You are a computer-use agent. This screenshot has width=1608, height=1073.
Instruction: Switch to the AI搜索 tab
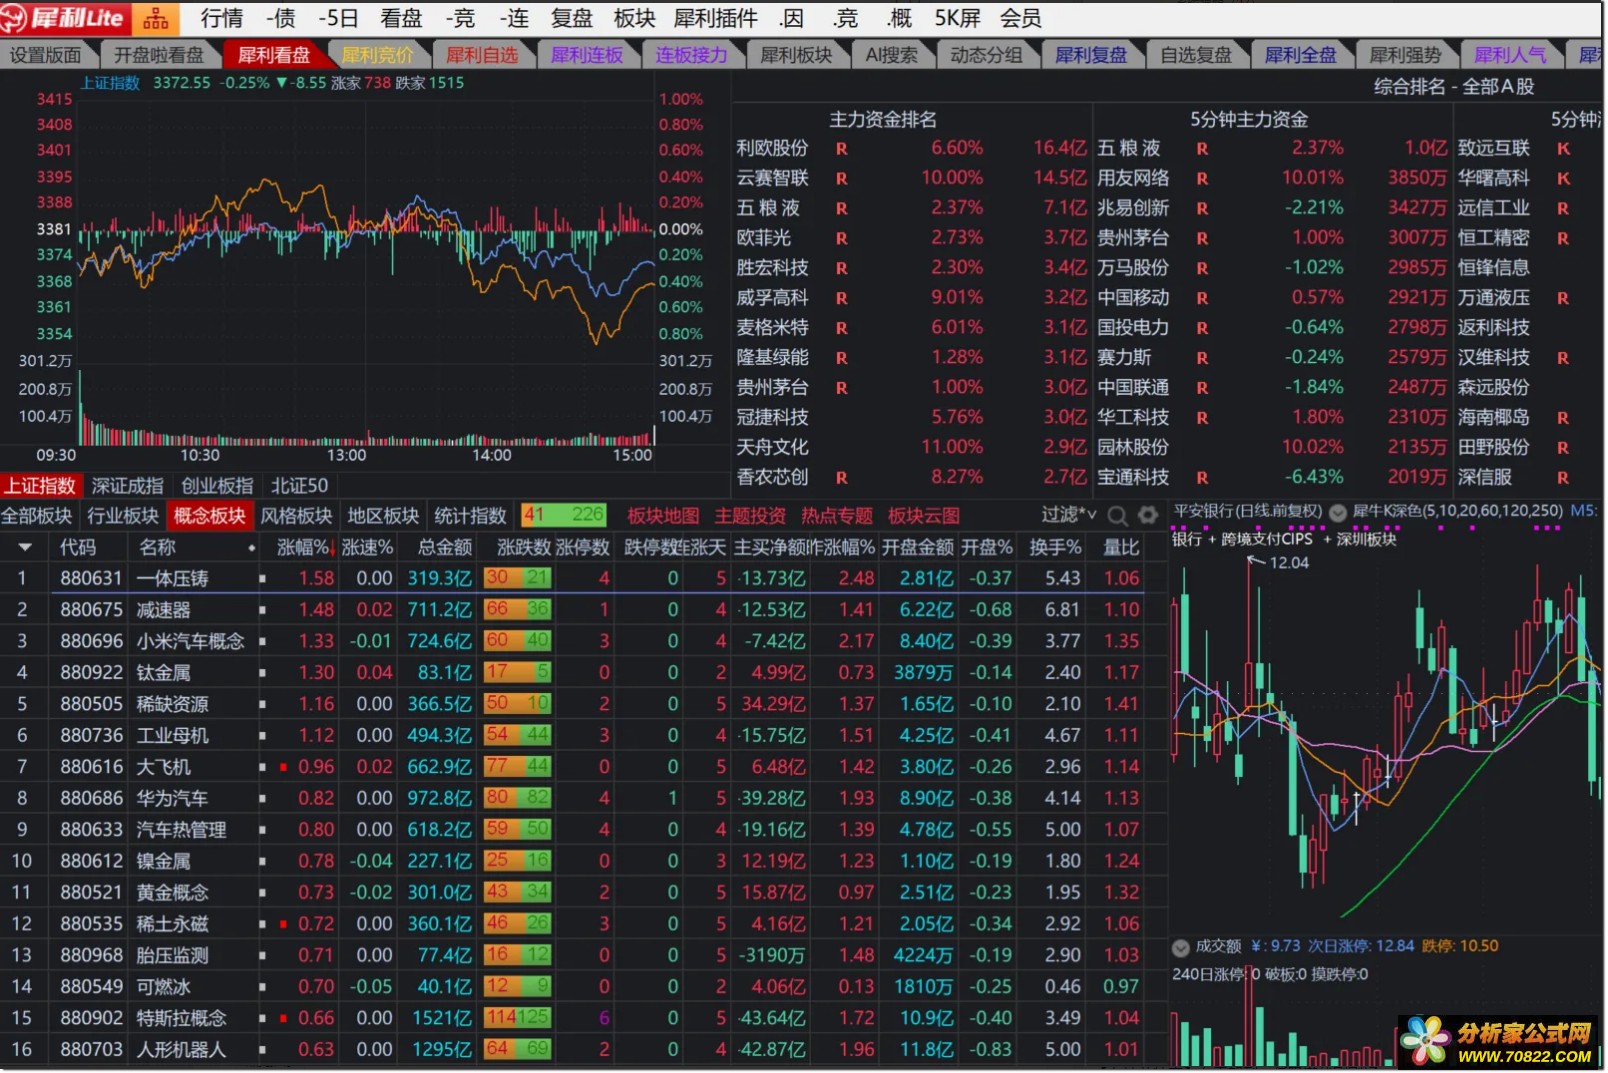(891, 56)
